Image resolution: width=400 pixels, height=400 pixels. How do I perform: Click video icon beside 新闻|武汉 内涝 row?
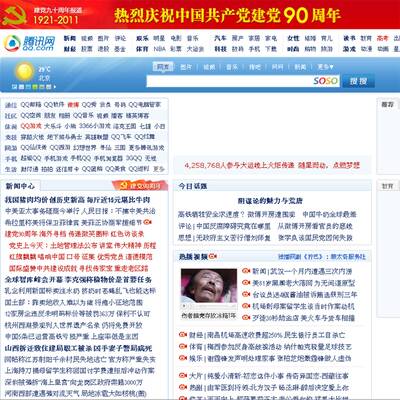pyautogui.click(x=246, y=271)
